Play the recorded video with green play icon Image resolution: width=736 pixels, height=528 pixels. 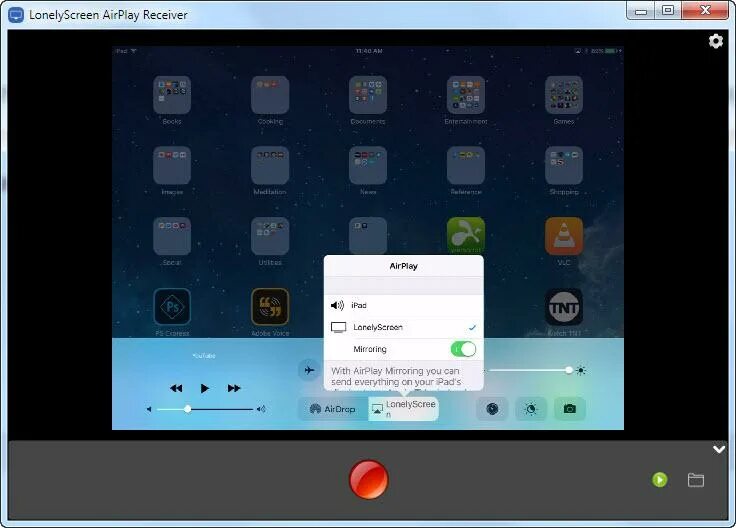point(659,480)
